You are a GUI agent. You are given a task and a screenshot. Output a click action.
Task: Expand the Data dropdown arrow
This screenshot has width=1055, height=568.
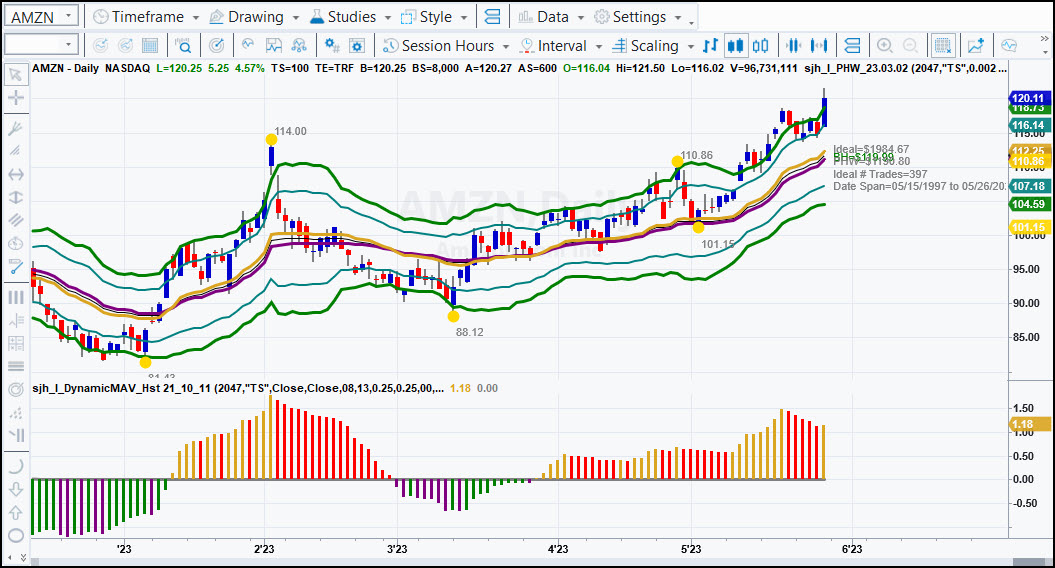click(x=581, y=17)
